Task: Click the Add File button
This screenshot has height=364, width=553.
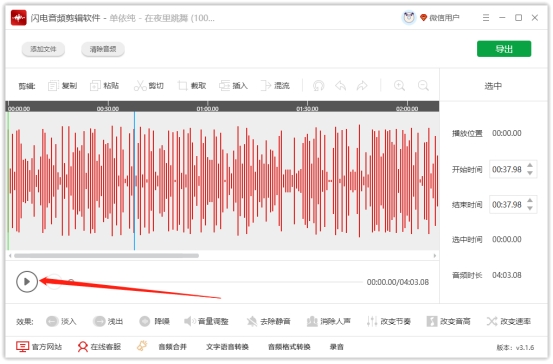Action: (43, 49)
